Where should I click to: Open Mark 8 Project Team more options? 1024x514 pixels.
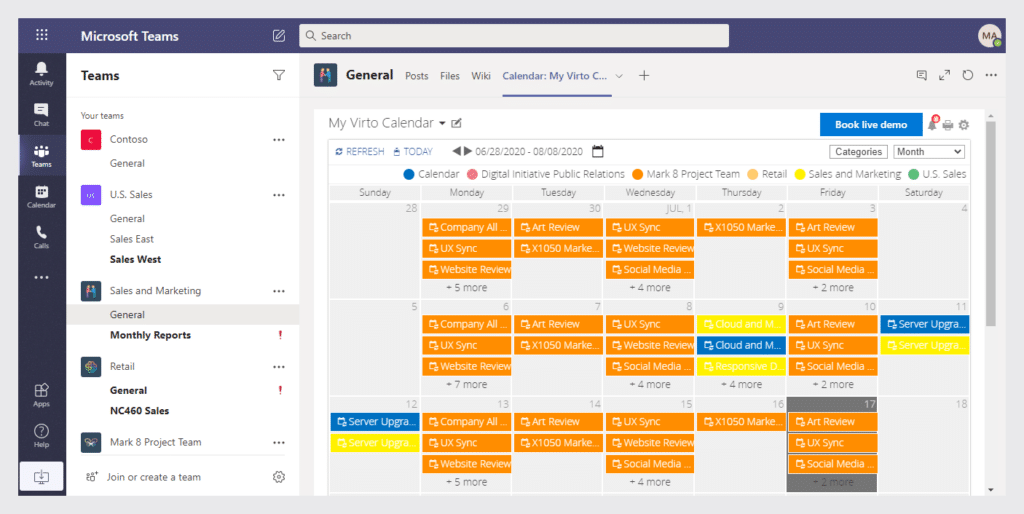pos(279,442)
